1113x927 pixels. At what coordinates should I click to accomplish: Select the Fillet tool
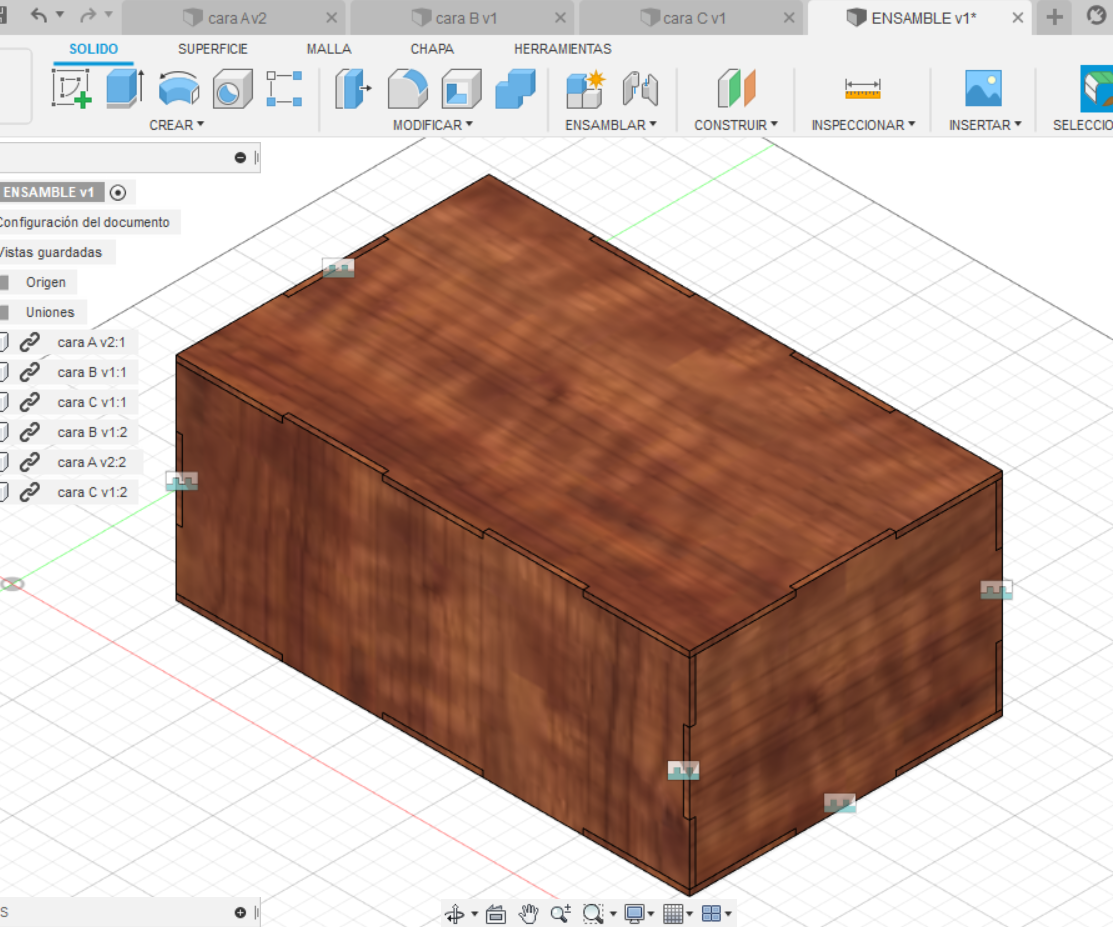coord(407,89)
